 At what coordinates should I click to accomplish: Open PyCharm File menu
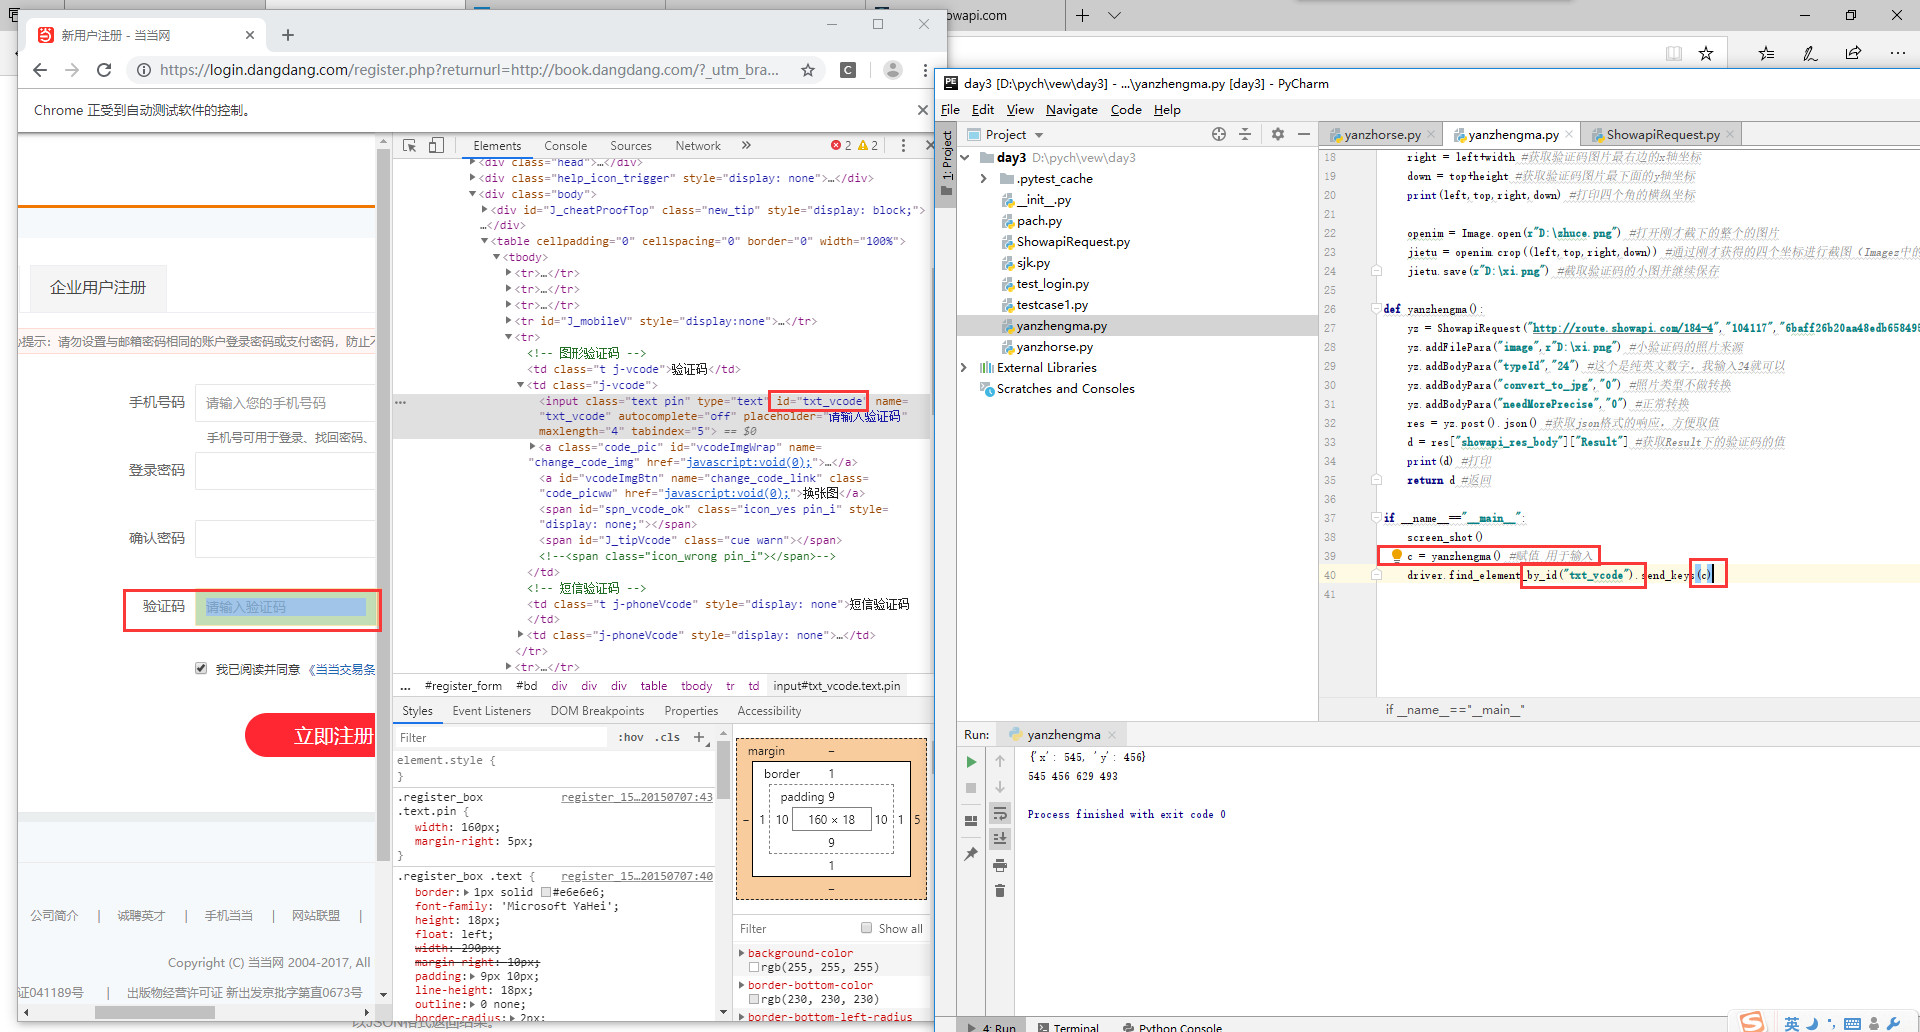(x=950, y=109)
